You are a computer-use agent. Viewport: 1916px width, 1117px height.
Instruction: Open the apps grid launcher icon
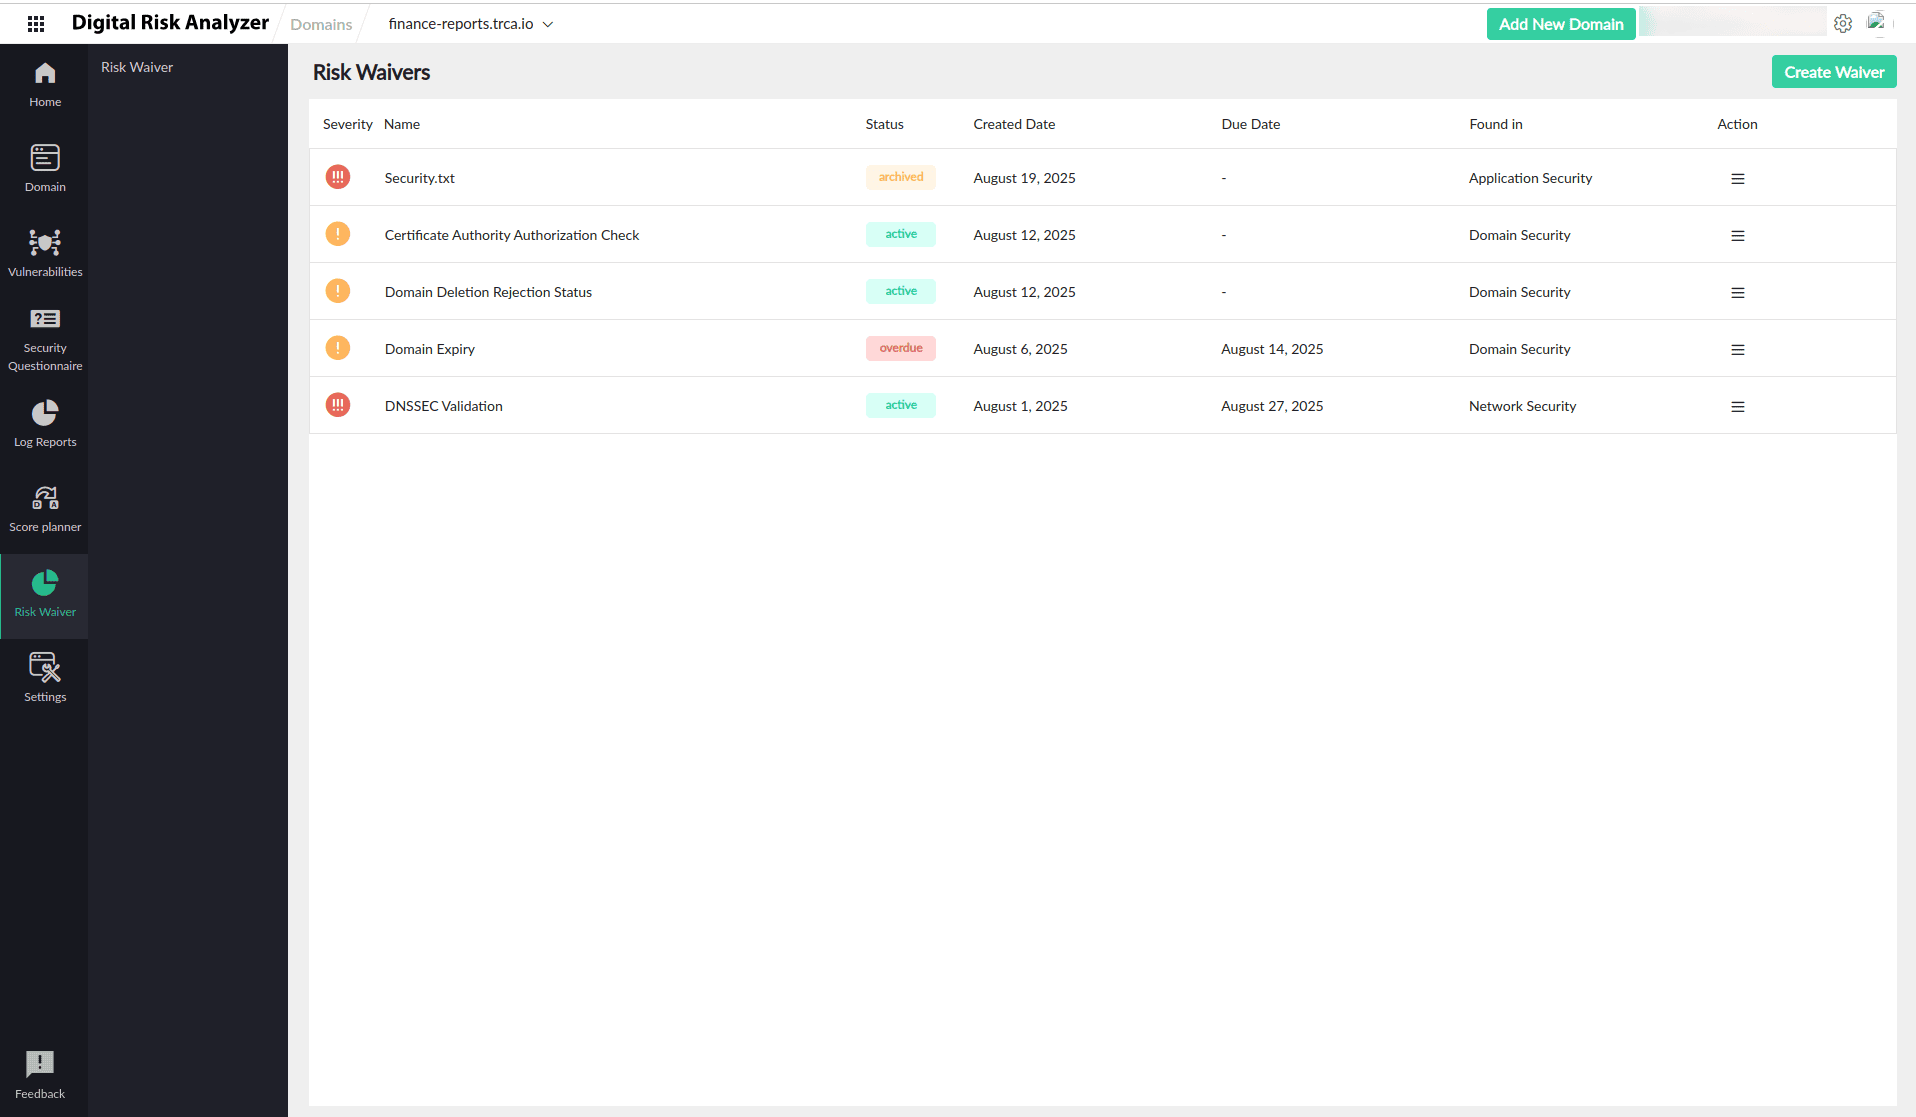36,24
